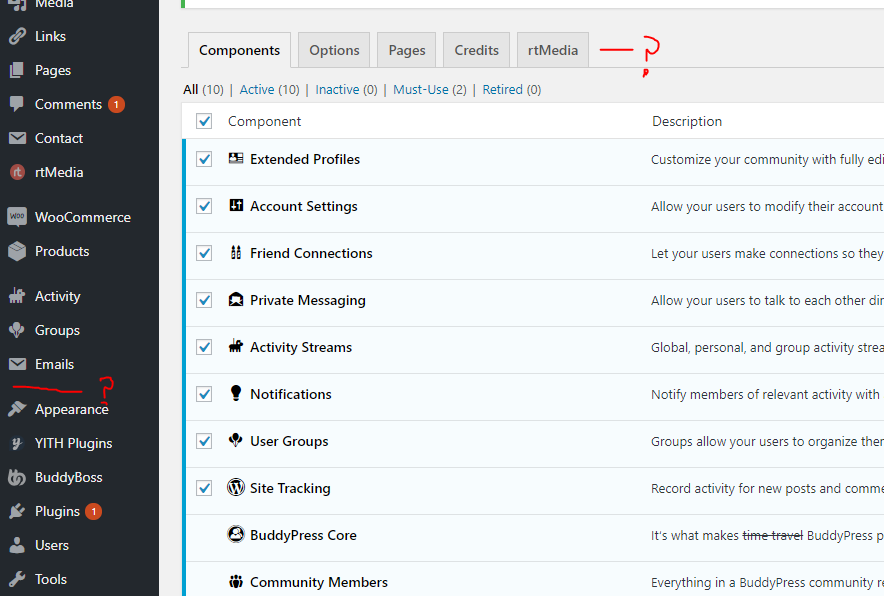This screenshot has height=596, width=884.
Task: Click the Community Members component icon
Action: [236, 581]
